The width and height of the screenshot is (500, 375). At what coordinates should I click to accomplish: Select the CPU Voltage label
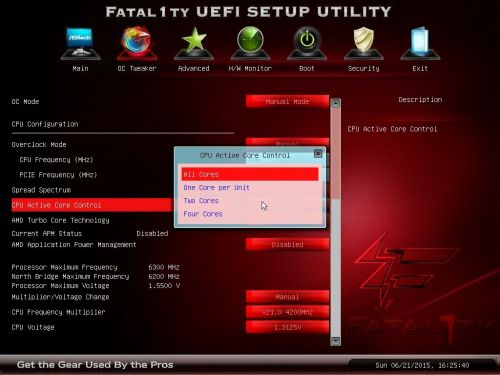point(33,327)
